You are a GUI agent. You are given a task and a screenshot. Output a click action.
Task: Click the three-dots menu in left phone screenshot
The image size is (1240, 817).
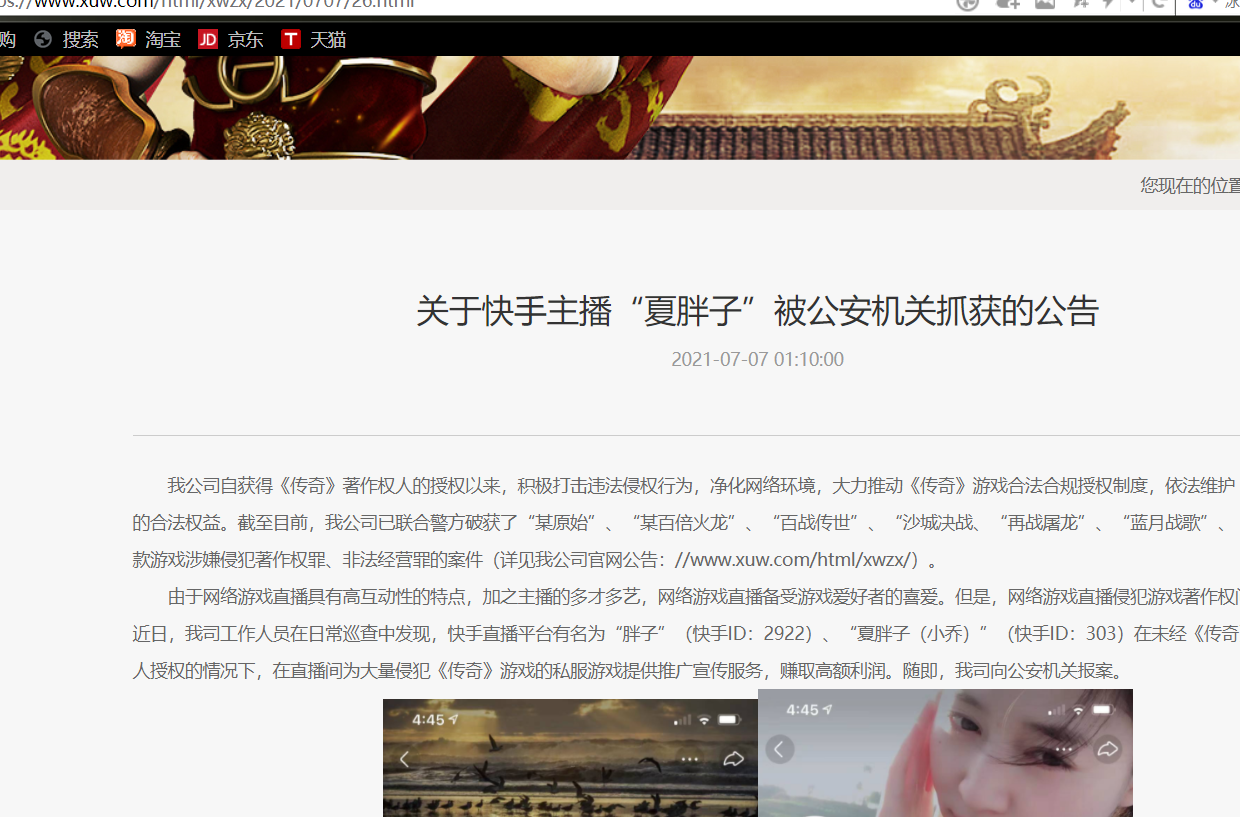689,759
